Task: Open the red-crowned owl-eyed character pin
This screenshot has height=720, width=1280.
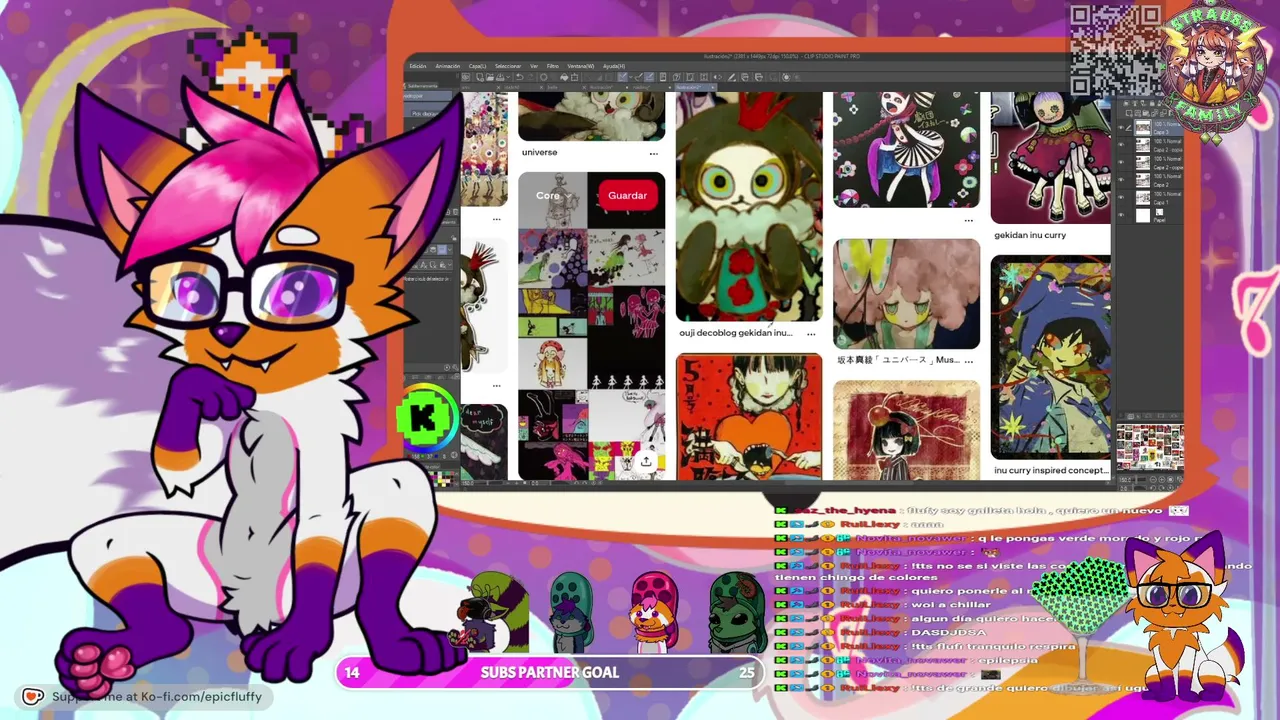Action: coord(749,207)
